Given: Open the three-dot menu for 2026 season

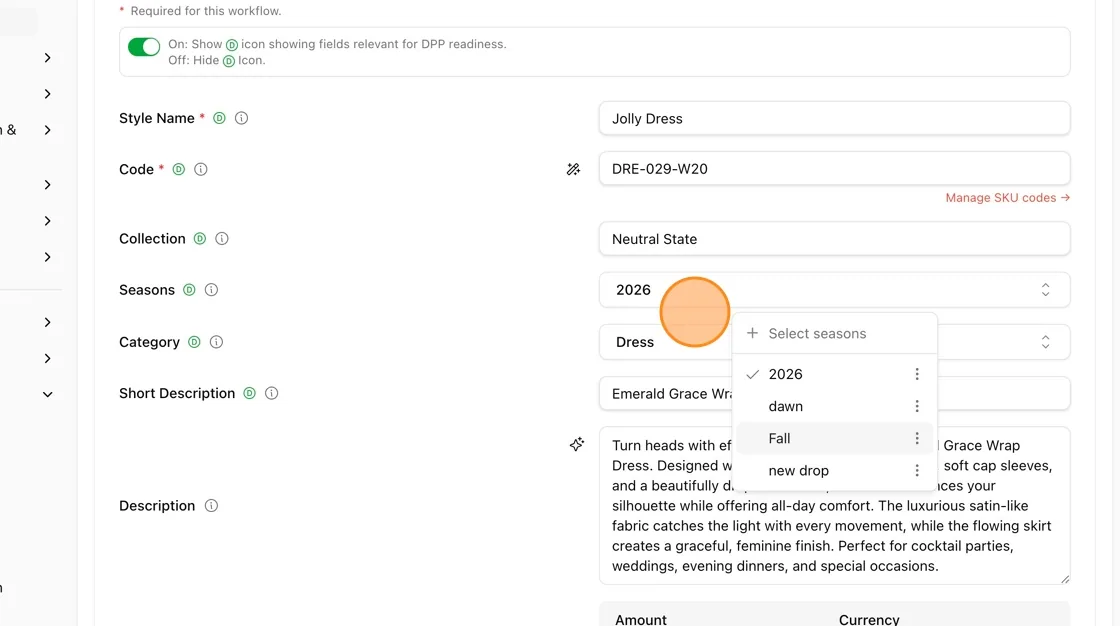Looking at the screenshot, I should (x=917, y=374).
